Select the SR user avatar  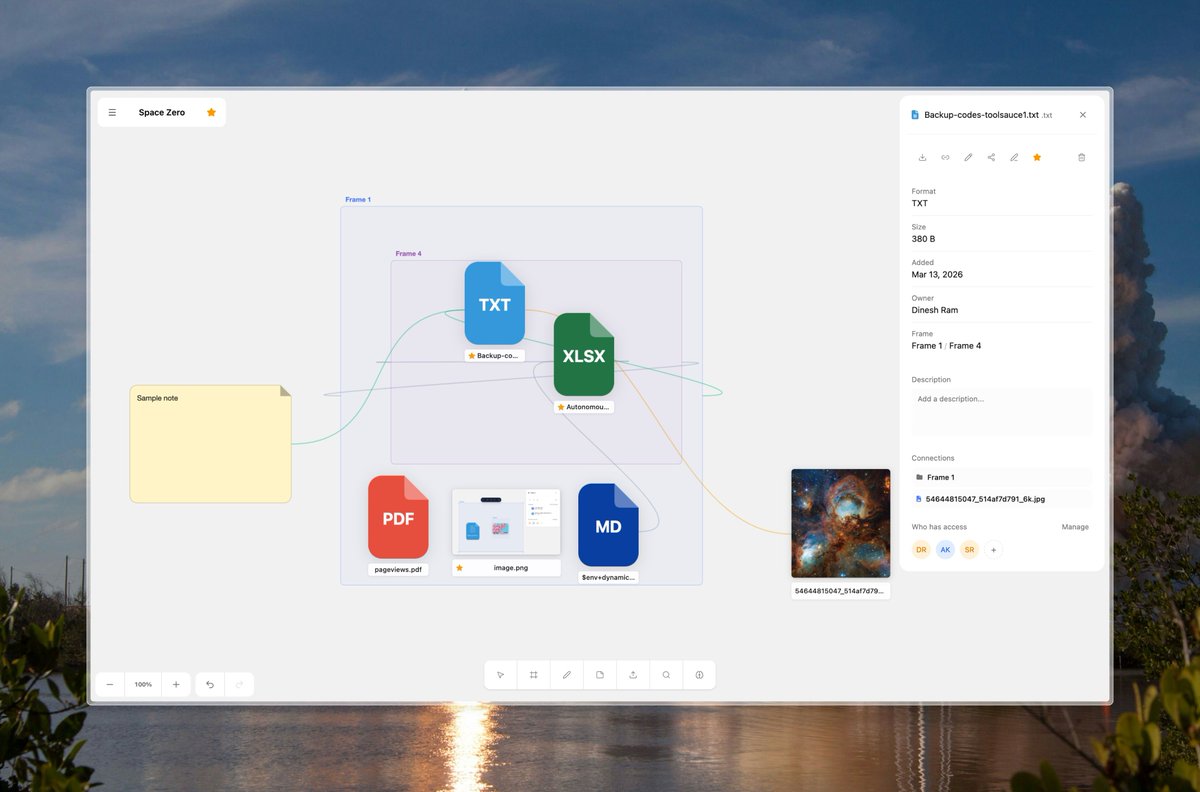(969, 549)
